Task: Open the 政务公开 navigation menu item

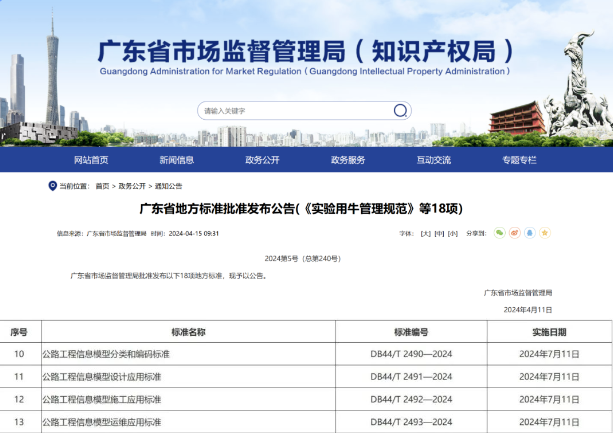Action: 262,160
